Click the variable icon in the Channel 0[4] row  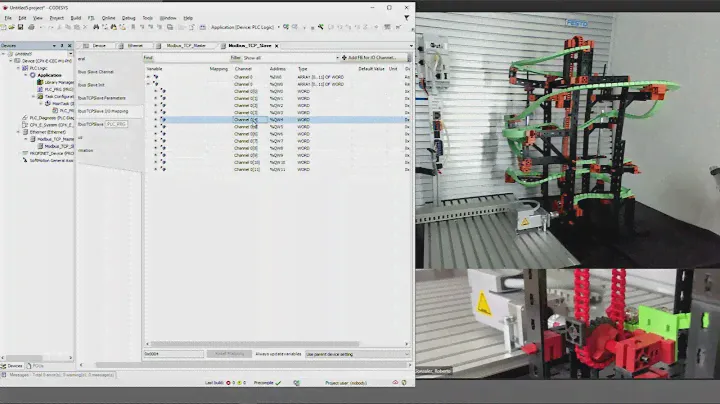click(163, 120)
